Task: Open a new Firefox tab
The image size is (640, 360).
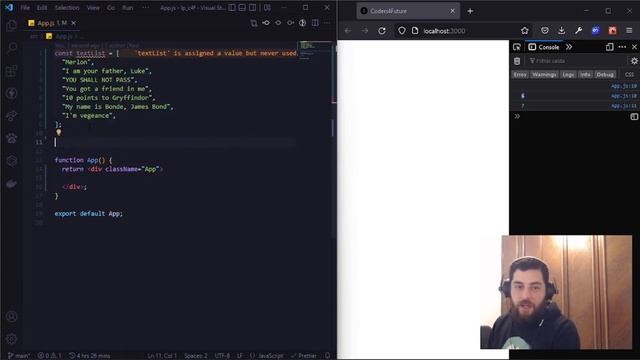Action: click(x=470, y=11)
